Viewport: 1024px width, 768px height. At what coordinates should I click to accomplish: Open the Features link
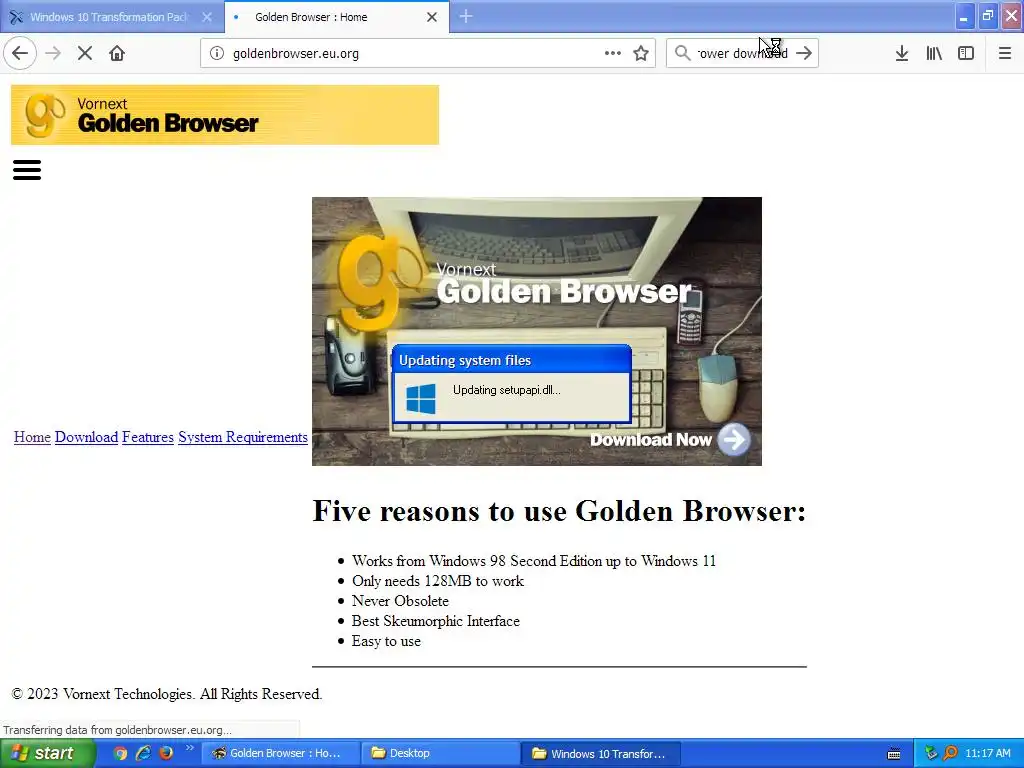[x=148, y=437]
